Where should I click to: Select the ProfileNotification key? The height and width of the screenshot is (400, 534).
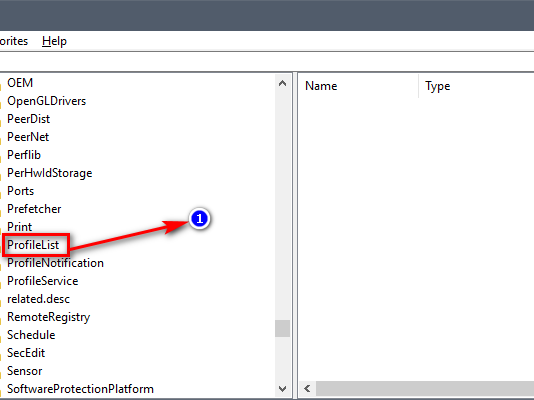[x=56, y=263]
